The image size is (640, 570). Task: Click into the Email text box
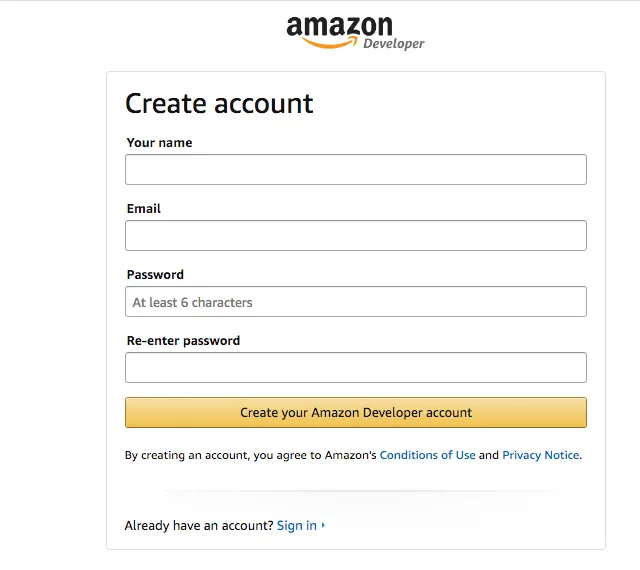(x=355, y=236)
